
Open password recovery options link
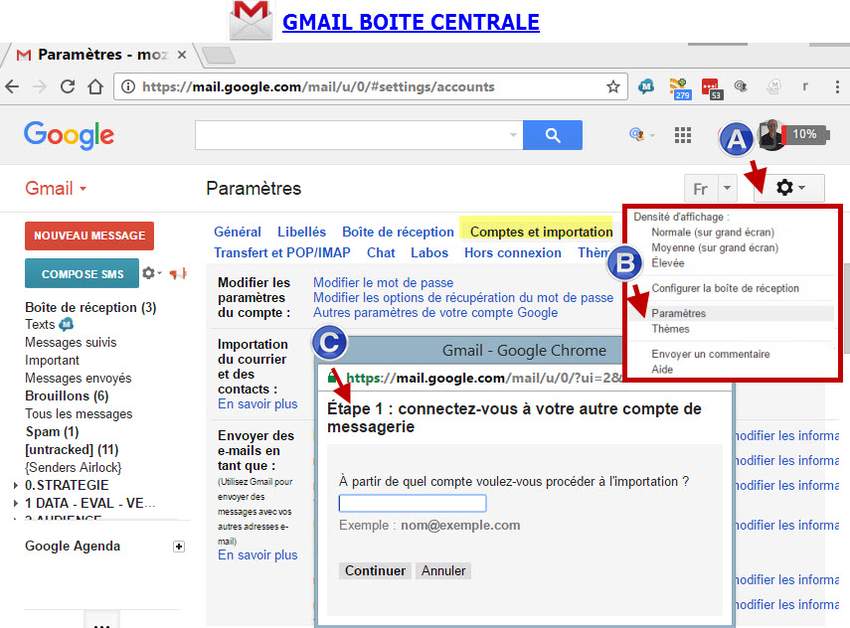click(x=463, y=298)
